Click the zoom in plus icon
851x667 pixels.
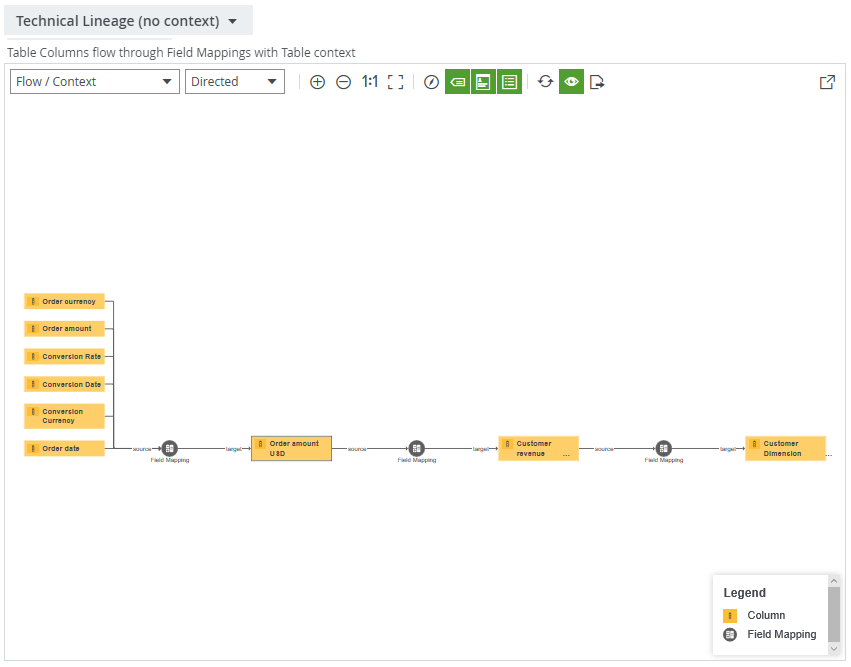click(317, 82)
